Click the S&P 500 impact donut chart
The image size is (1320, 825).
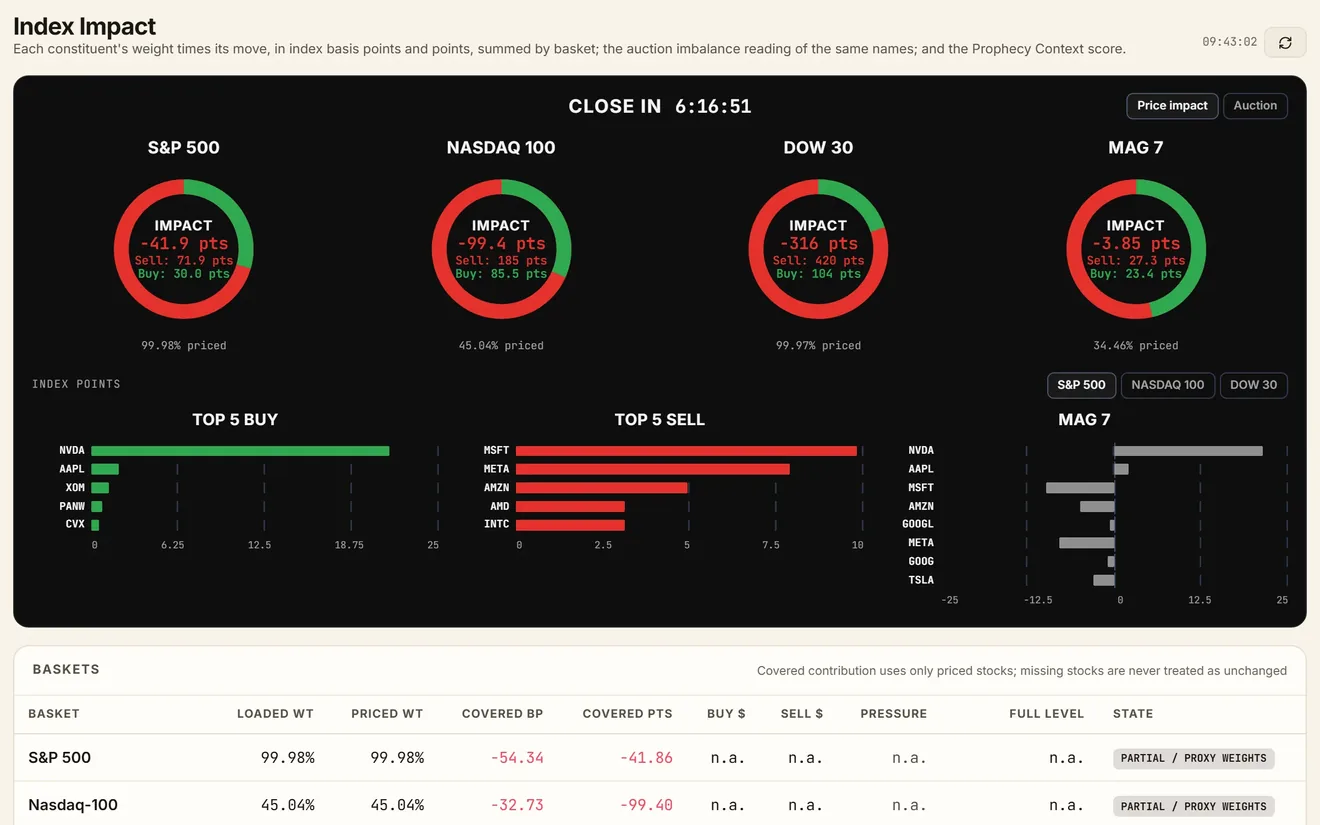pos(183,249)
